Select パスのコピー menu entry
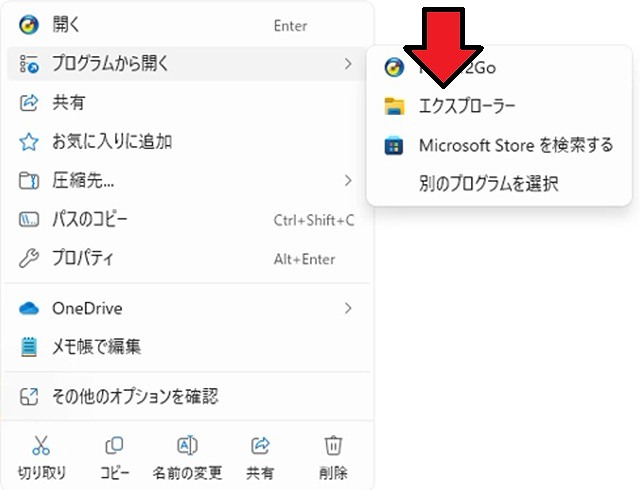Viewport: 640px width, 490px height. 90,220
